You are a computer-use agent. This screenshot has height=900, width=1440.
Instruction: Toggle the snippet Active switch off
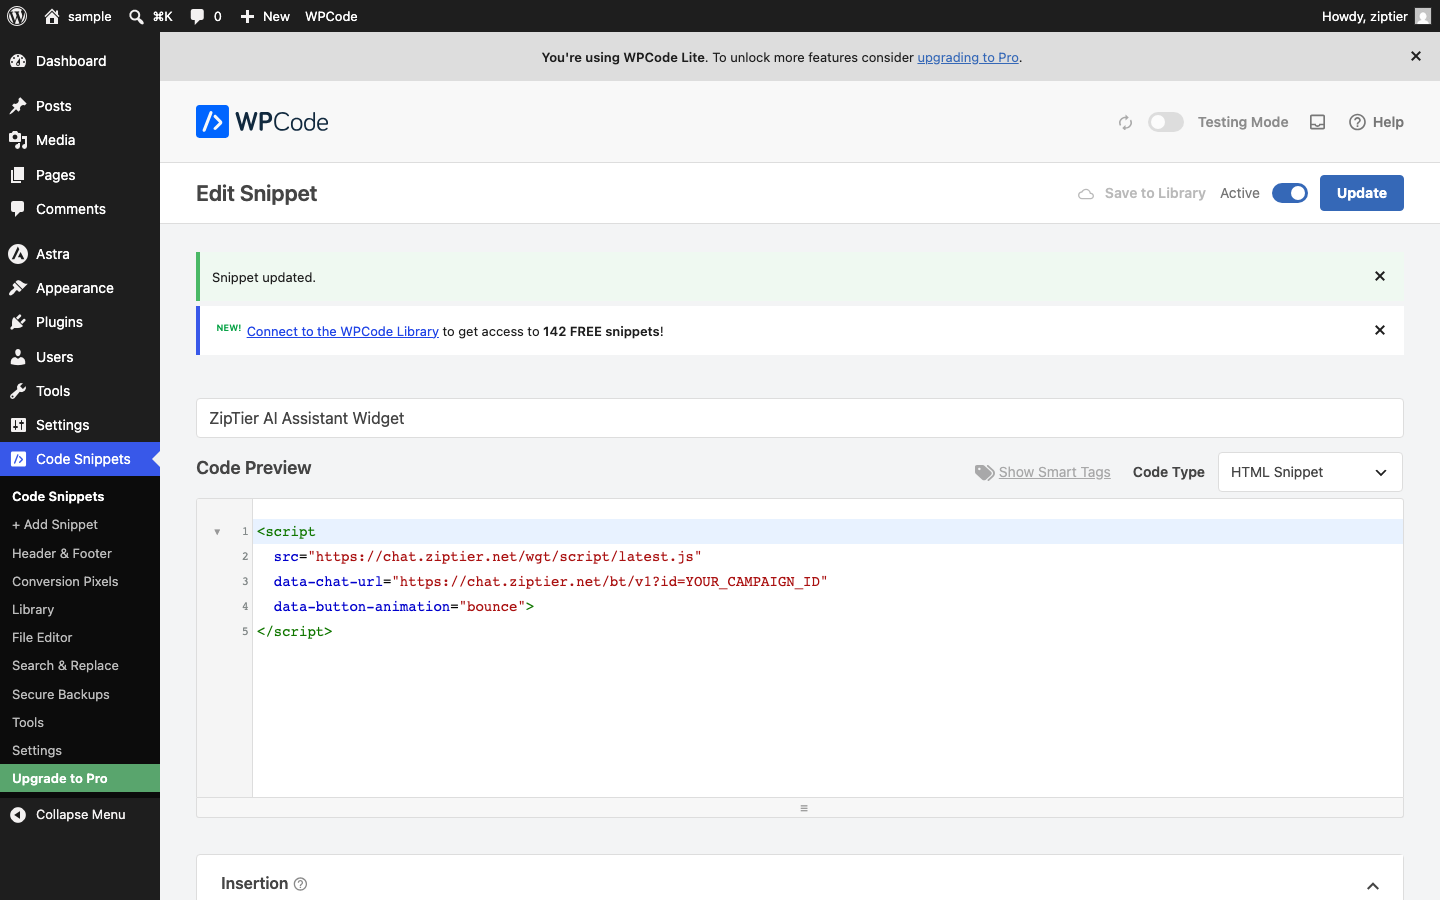pyautogui.click(x=1289, y=193)
